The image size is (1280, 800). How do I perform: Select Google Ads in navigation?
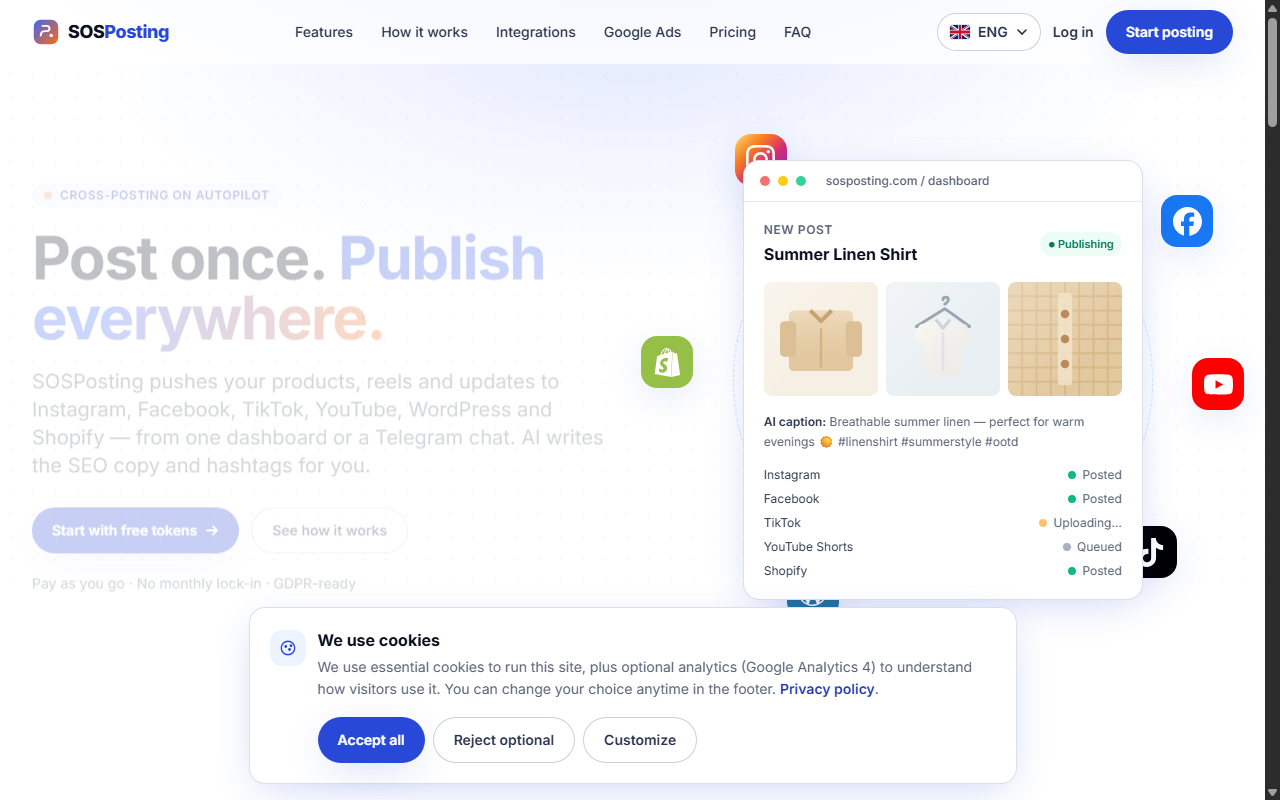(x=642, y=32)
